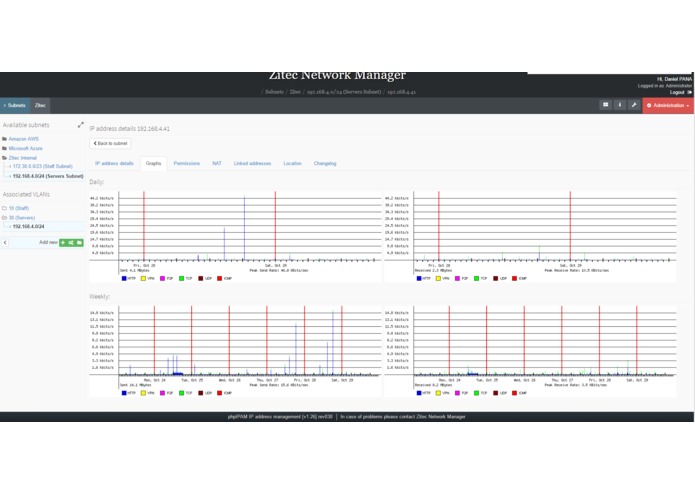Viewport: 695px width, 494px height.
Task: Open the info icon in top bar
Action: (x=620, y=105)
